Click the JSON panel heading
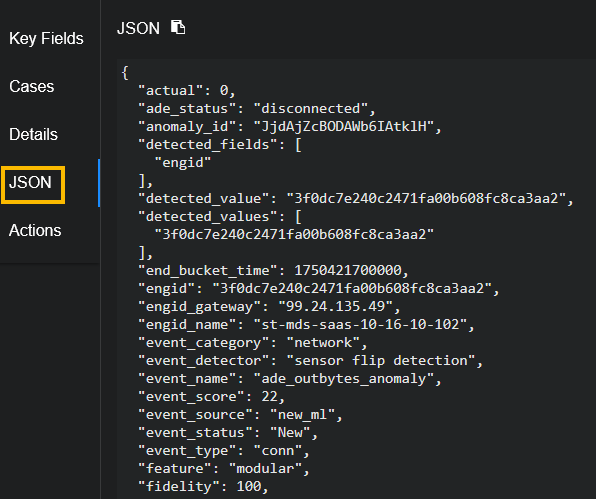Image resolution: width=596 pixels, height=499 pixels. pyautogui.click(x=138, y=29)
